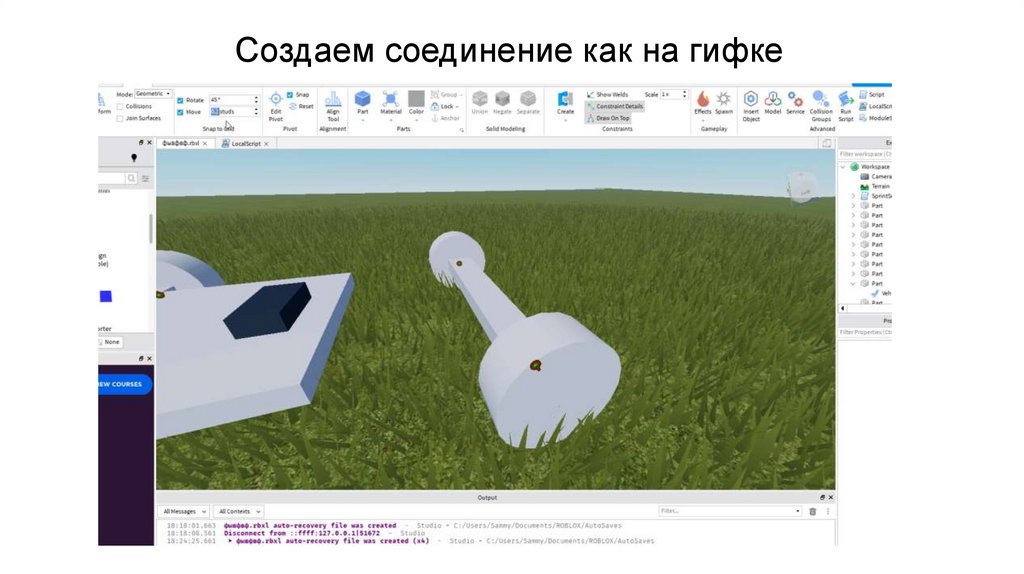Open the All Contexts dropdown
The height and width of the screenshot is (574, 1024).
tap(239, 511)
